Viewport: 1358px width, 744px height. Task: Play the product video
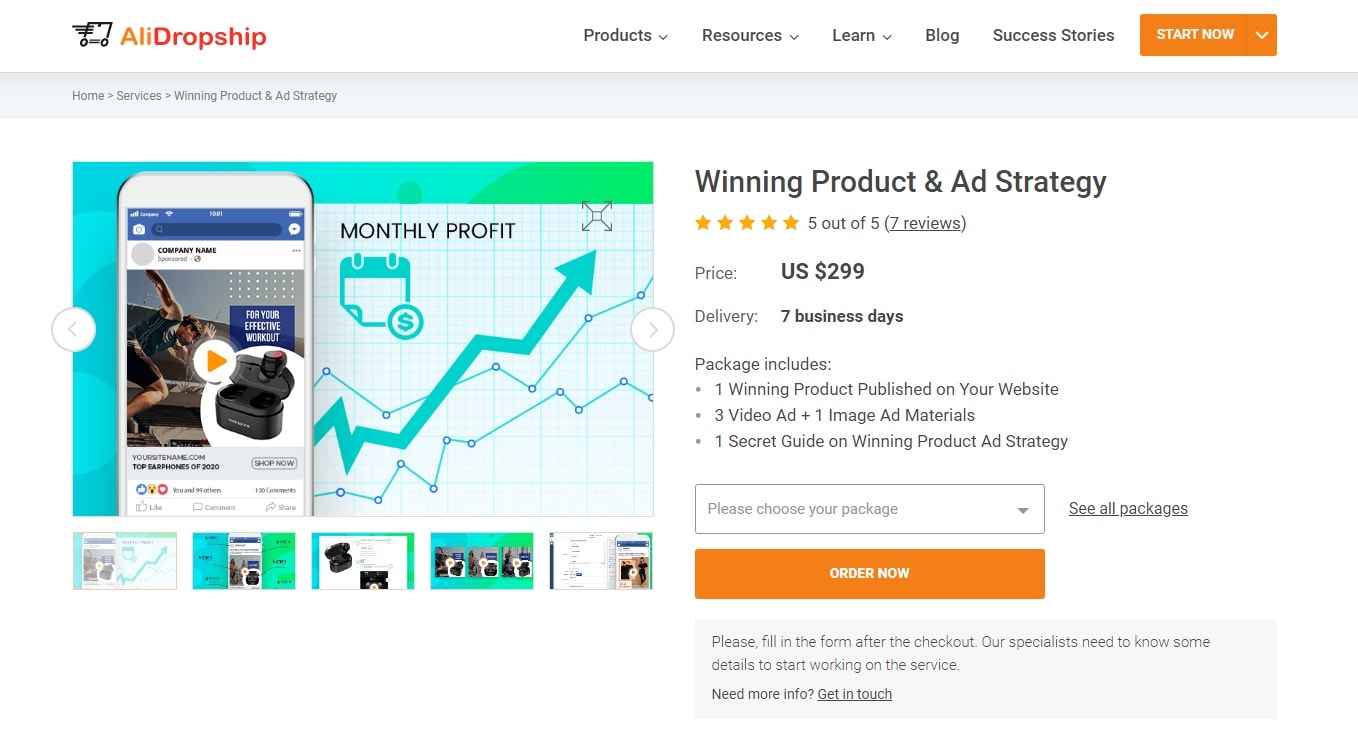214,361
